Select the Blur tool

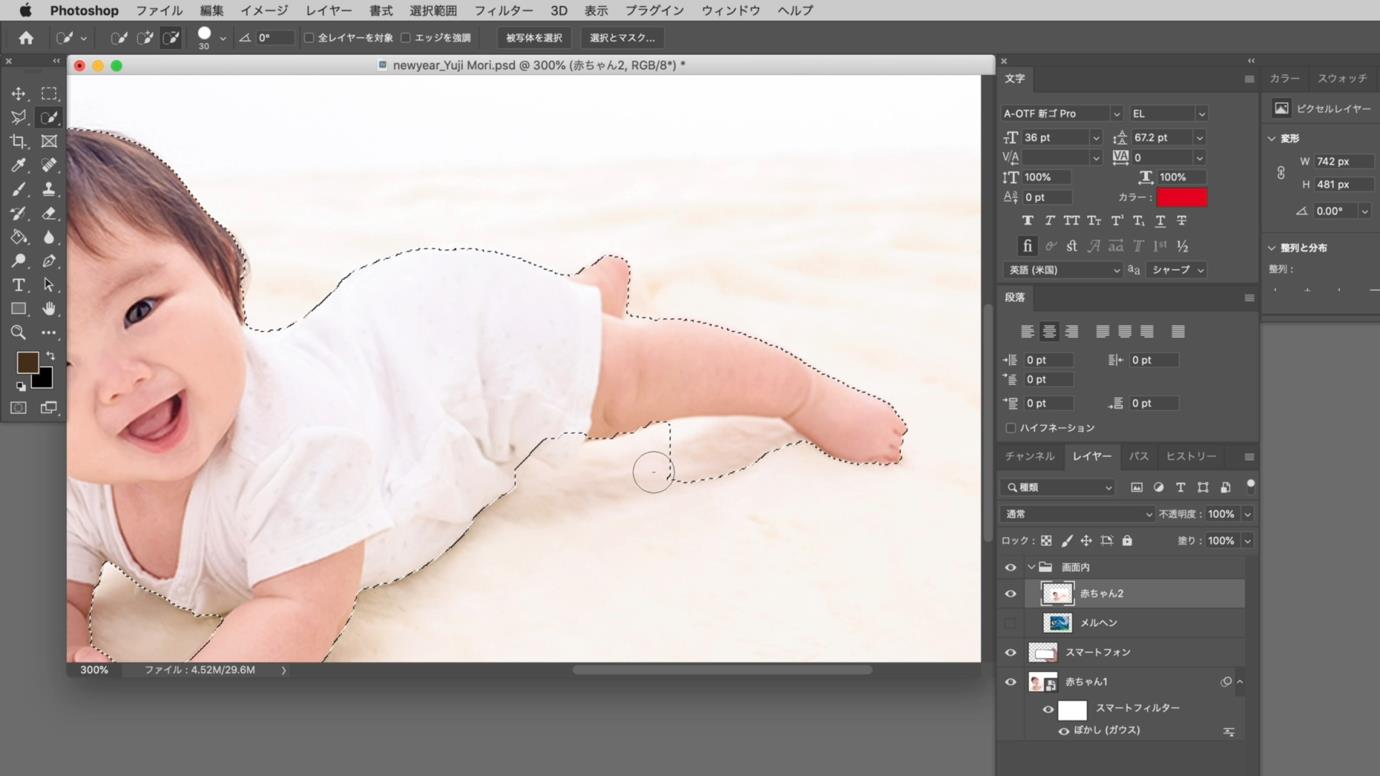49,237
